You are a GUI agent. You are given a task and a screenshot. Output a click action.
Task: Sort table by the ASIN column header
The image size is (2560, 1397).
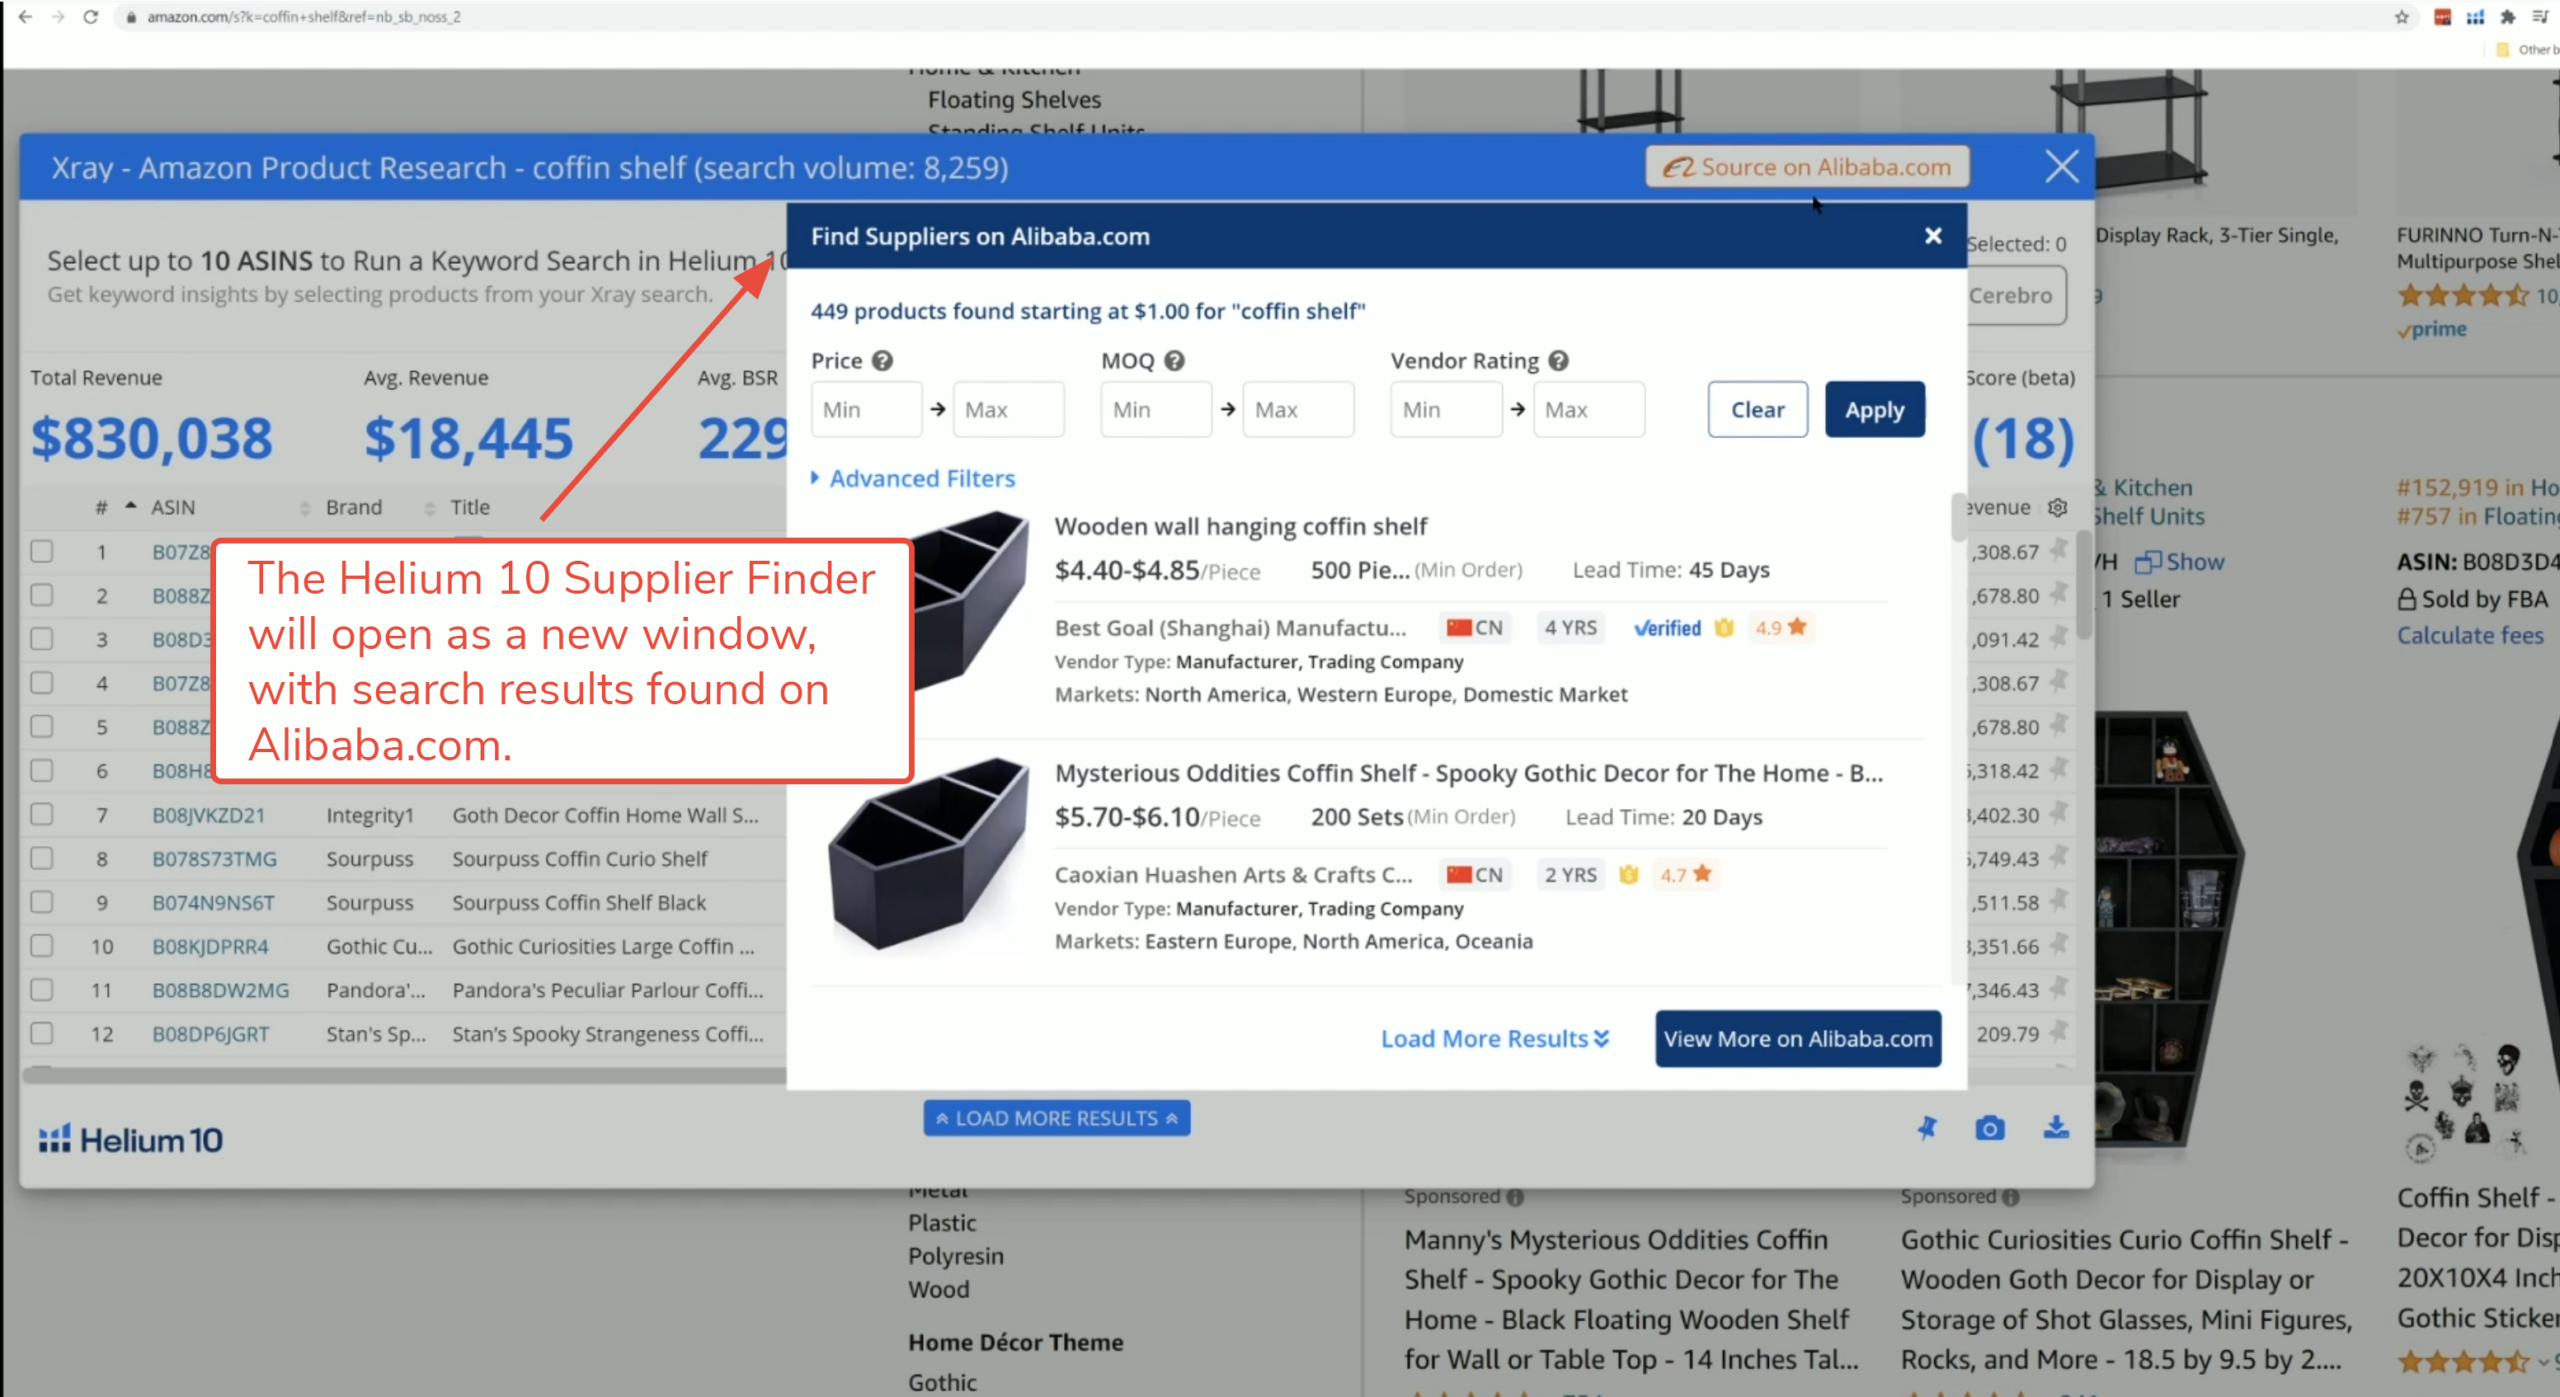pos(173,508)
